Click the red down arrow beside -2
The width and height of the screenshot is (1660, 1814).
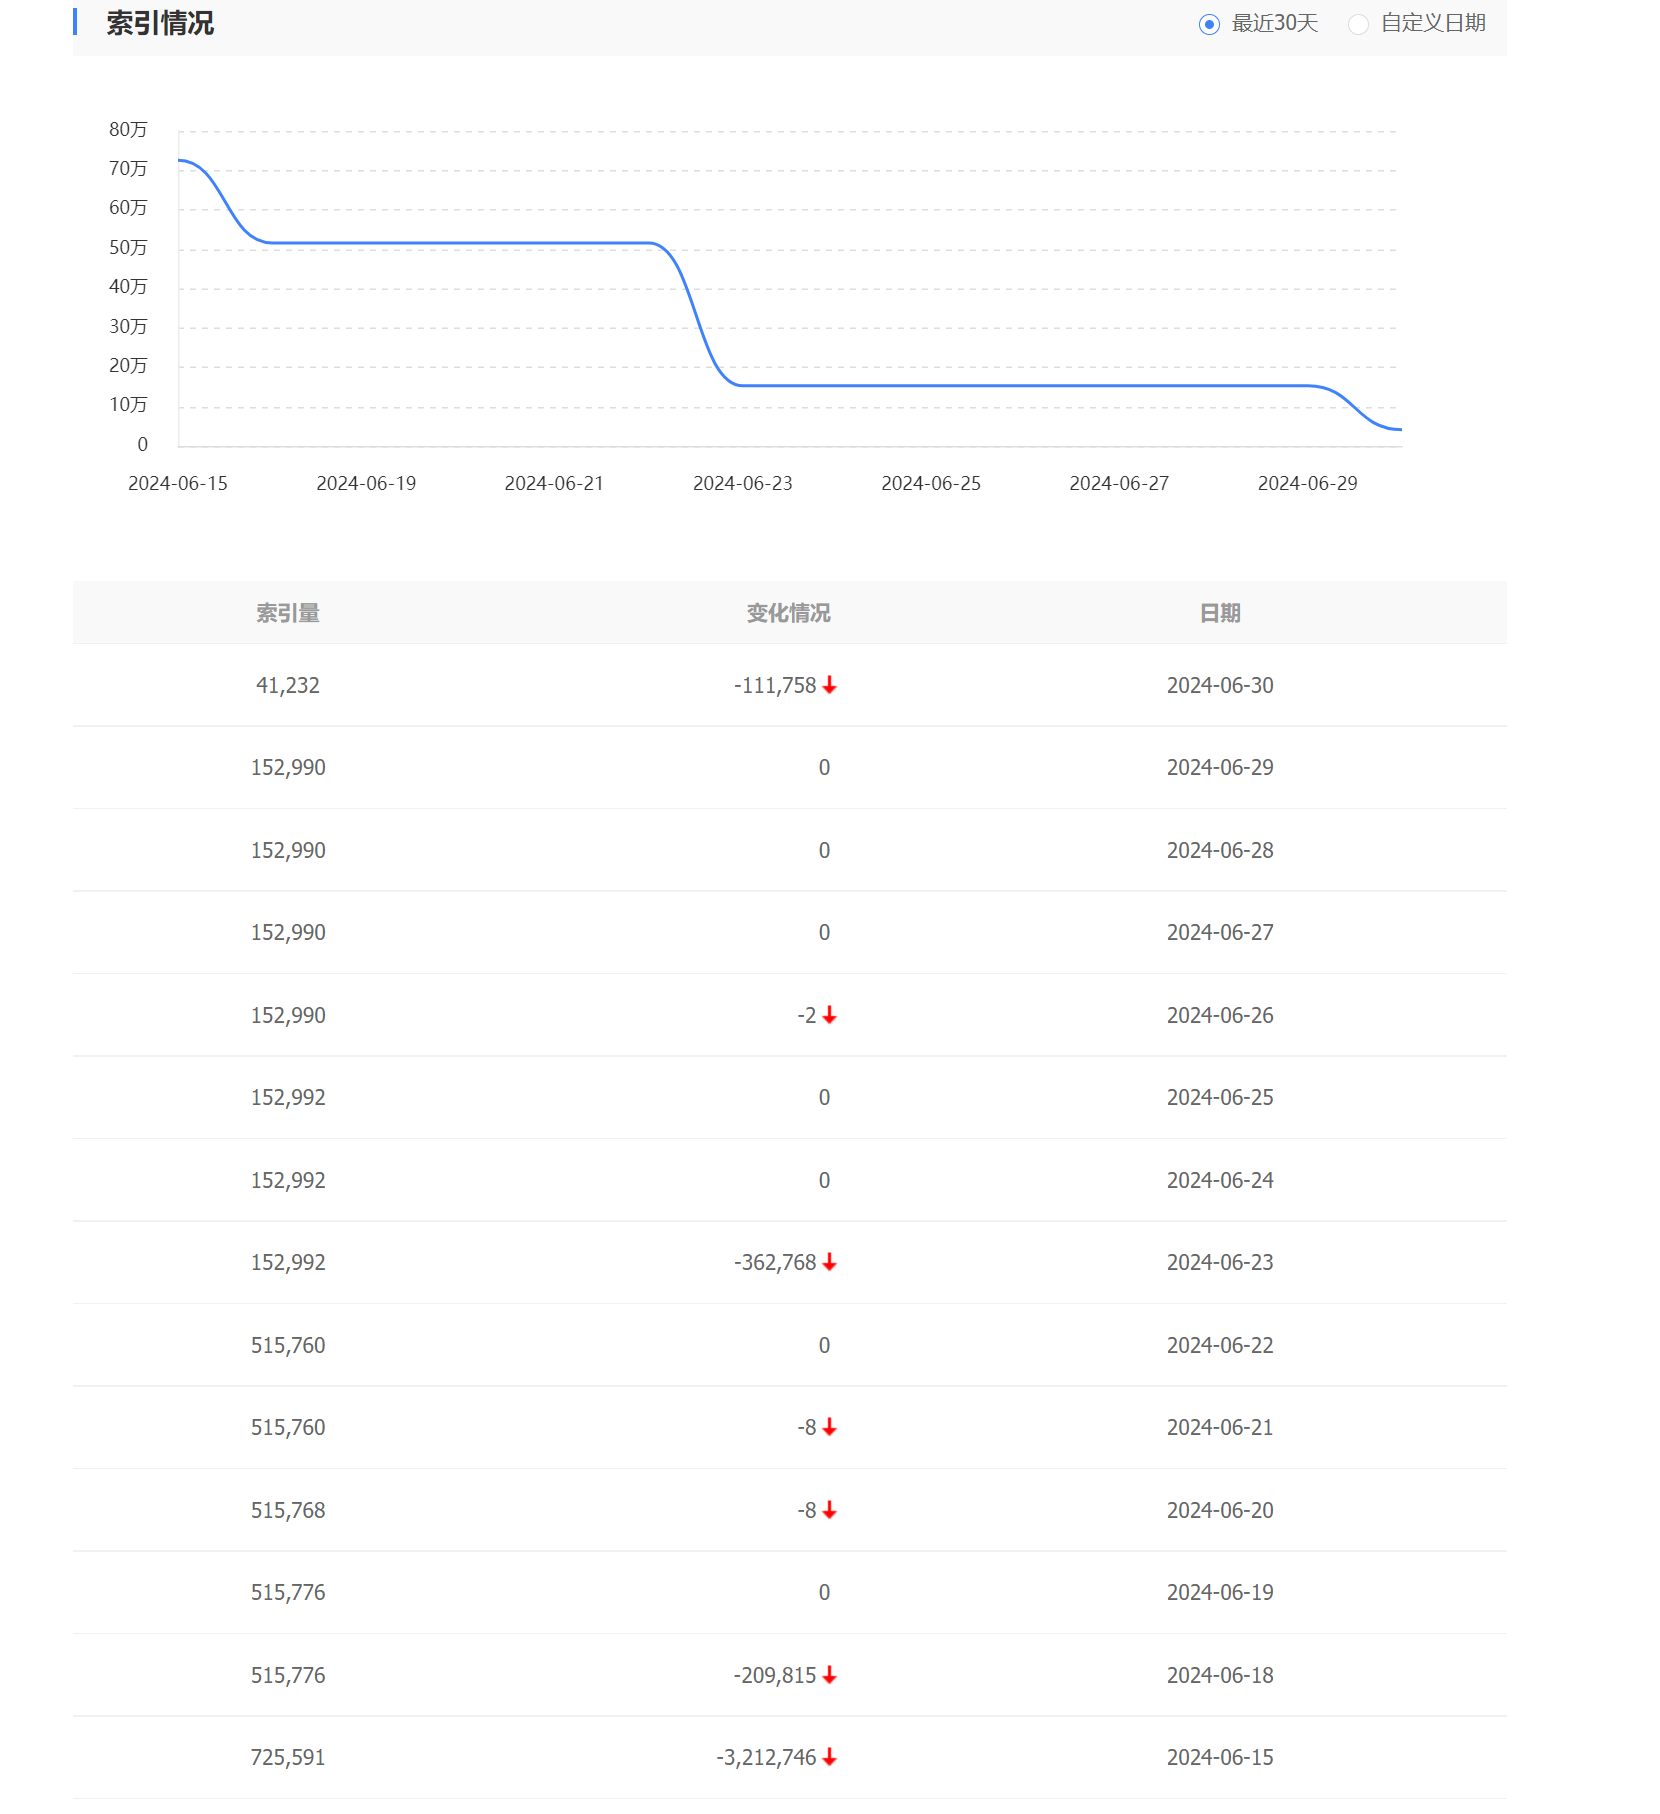[829, 1015]
